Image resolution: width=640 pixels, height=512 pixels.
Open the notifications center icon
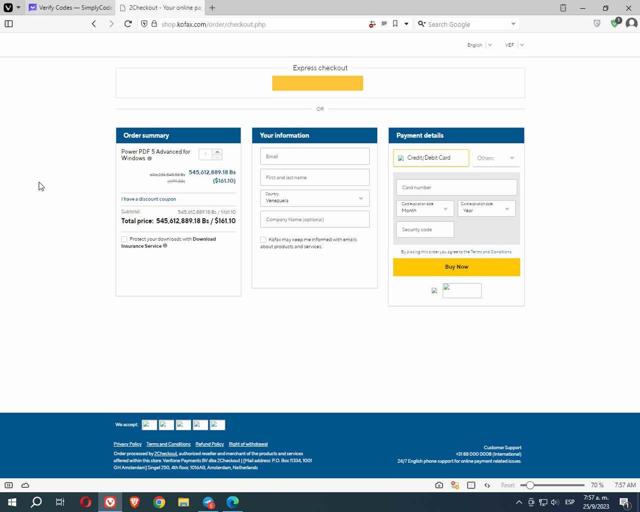[x=625, y=502]
